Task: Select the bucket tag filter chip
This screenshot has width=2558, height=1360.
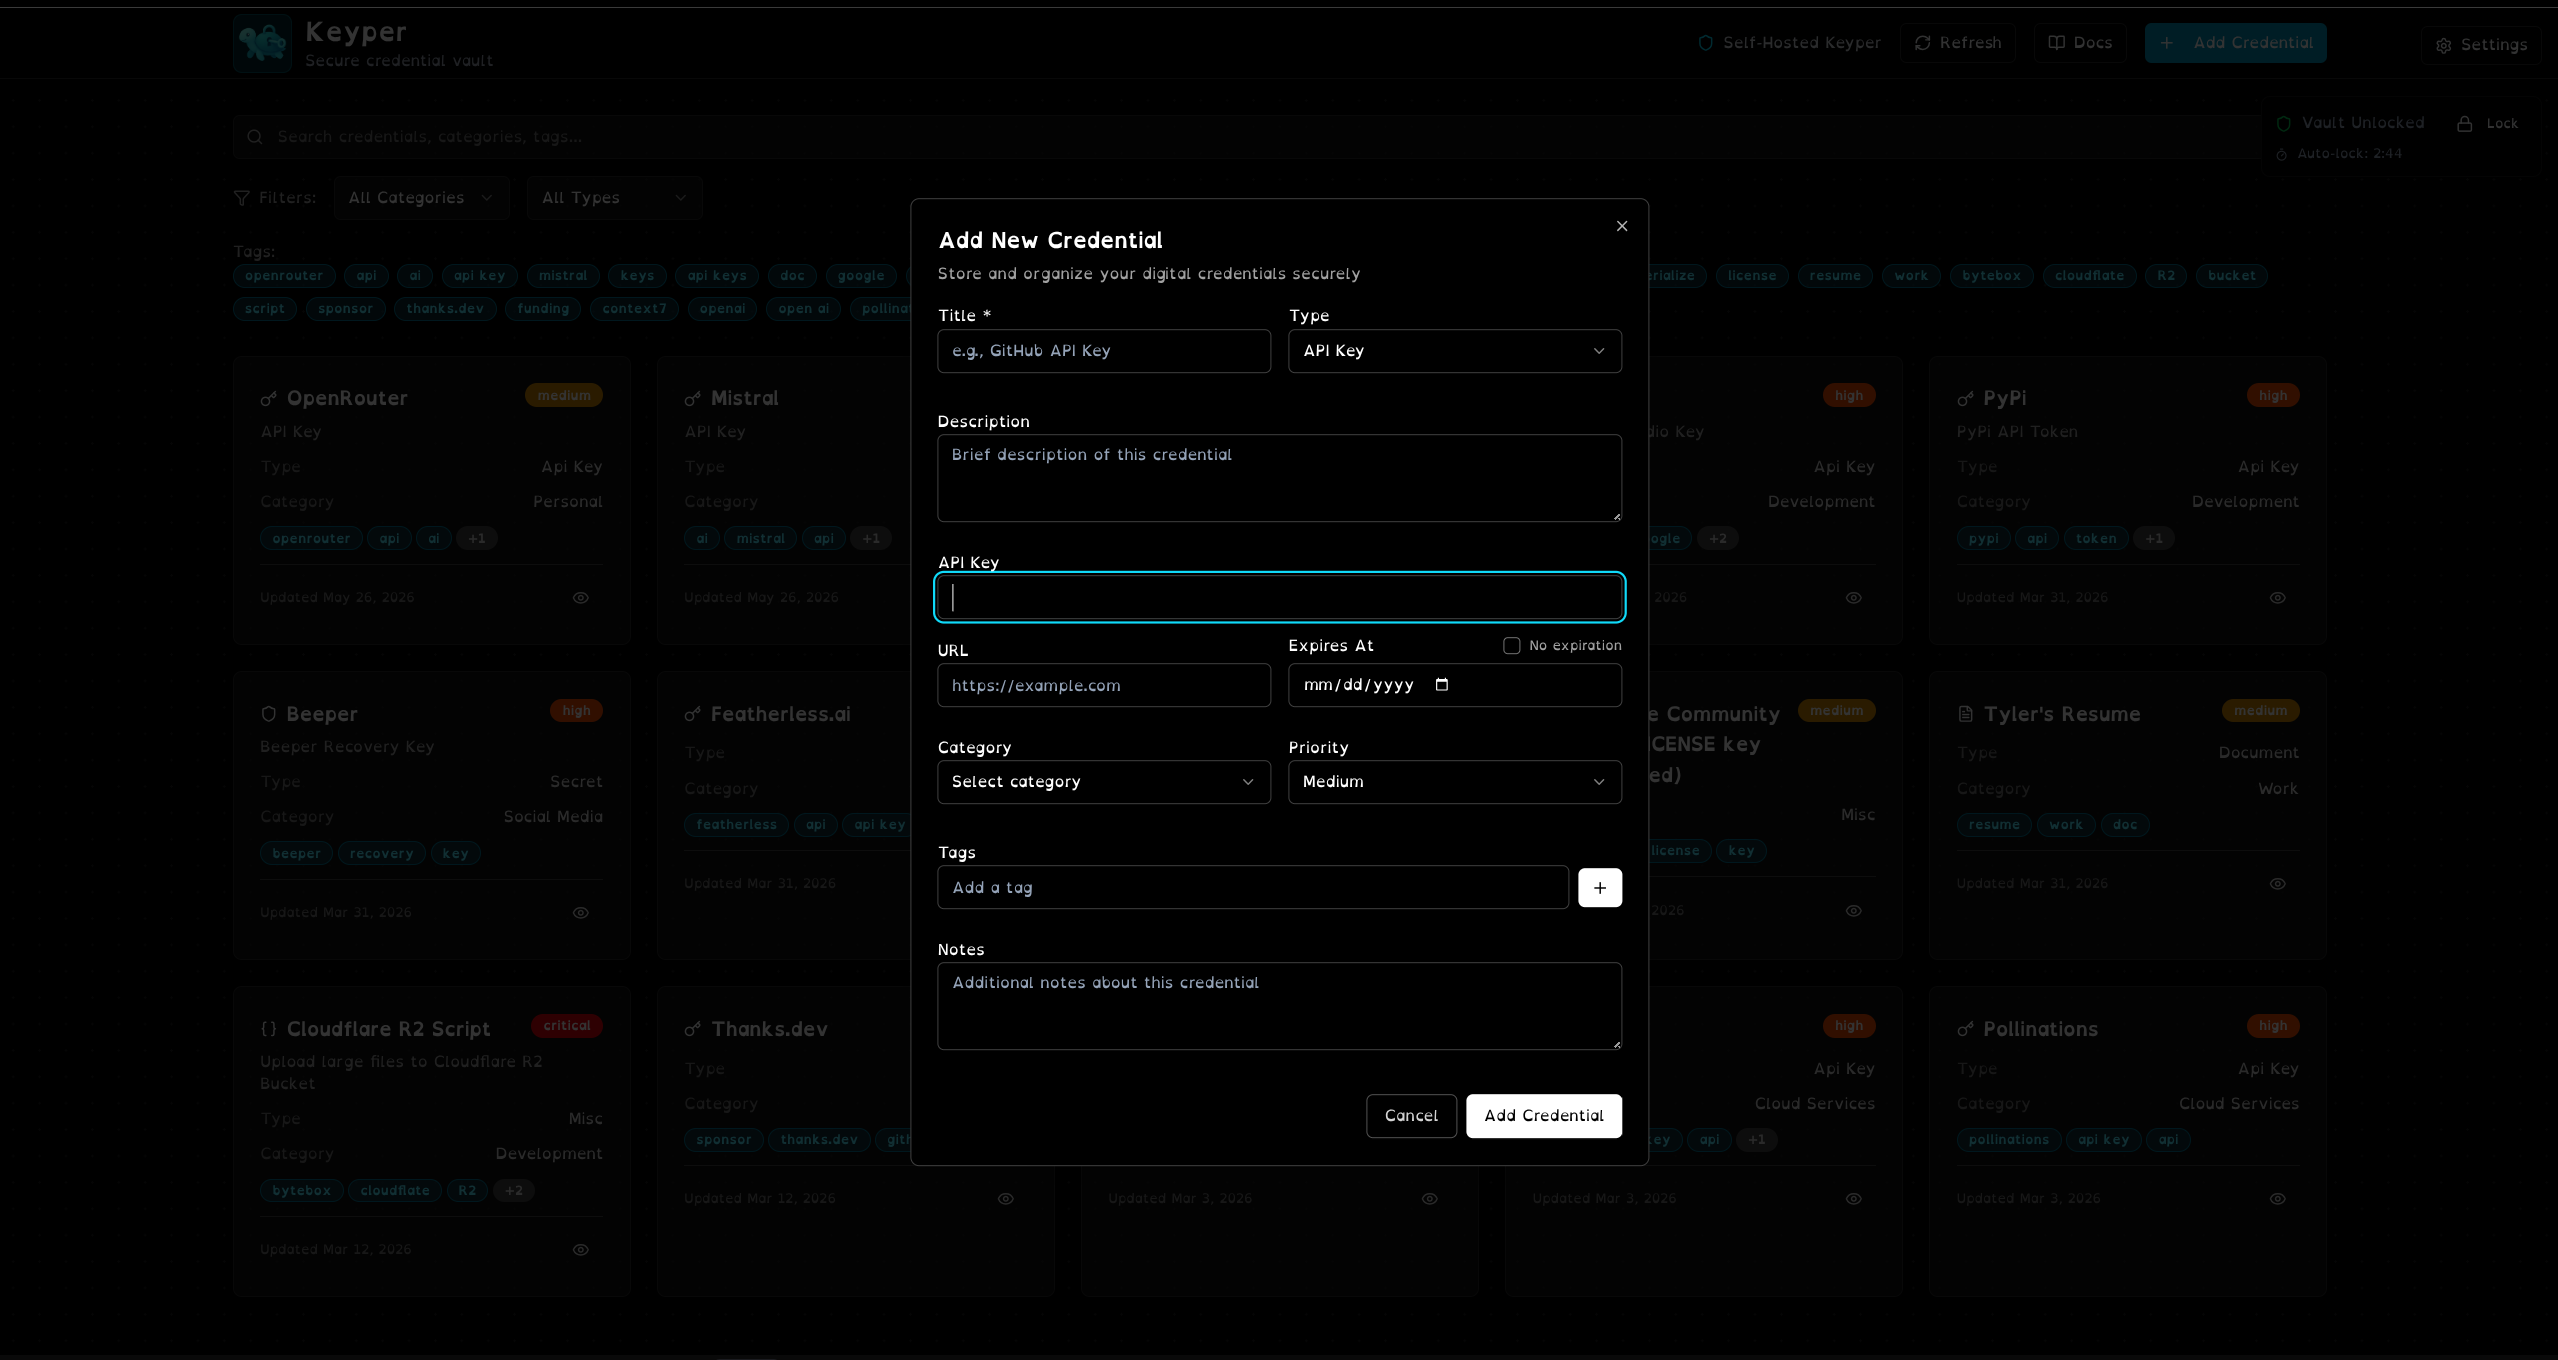Action: click(2231, 276)
